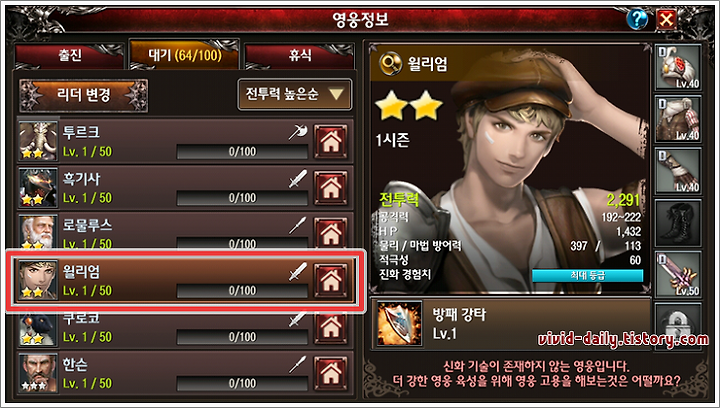Screen dimensions: 720x408
Task: Click 투르크 hero portrait thumbnail
Action: pyautogui.click(x=38, y=141)
